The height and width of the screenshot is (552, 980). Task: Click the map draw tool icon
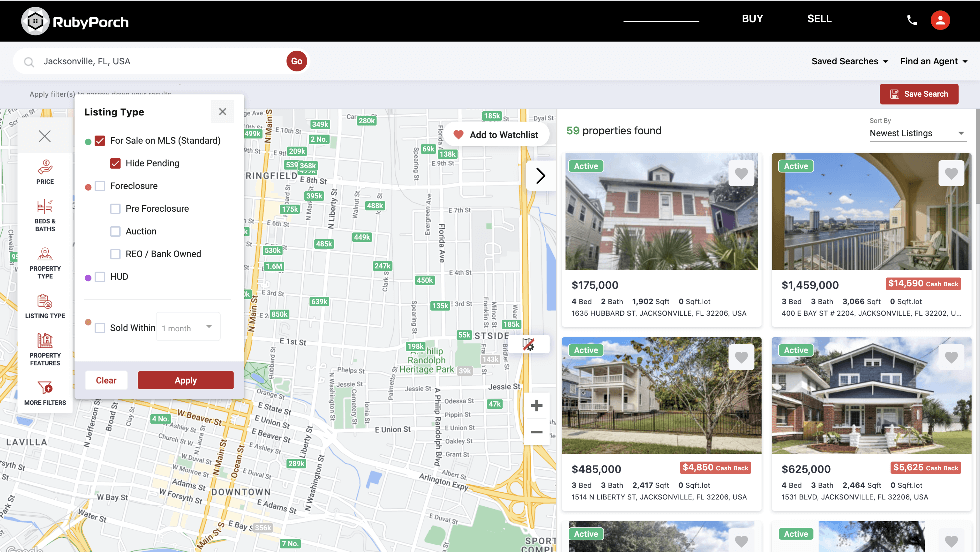pos(529,344)
